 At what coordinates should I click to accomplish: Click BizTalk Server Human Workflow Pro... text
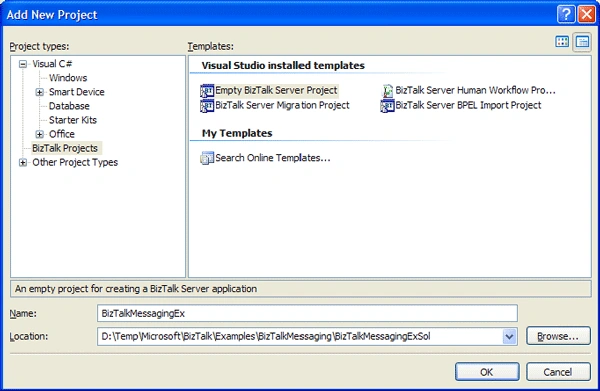point(475,91)
